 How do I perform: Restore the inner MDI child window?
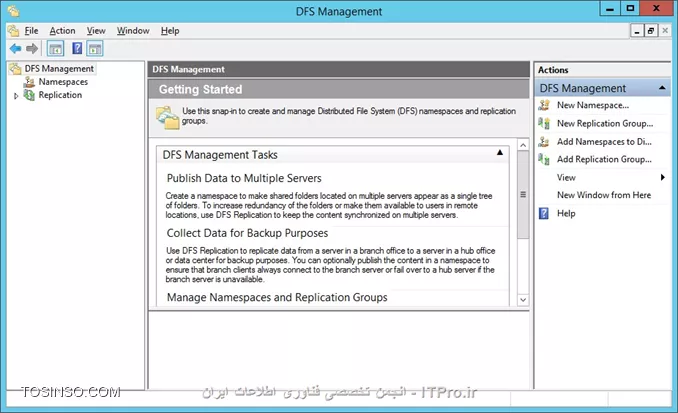tap(651, 31)
